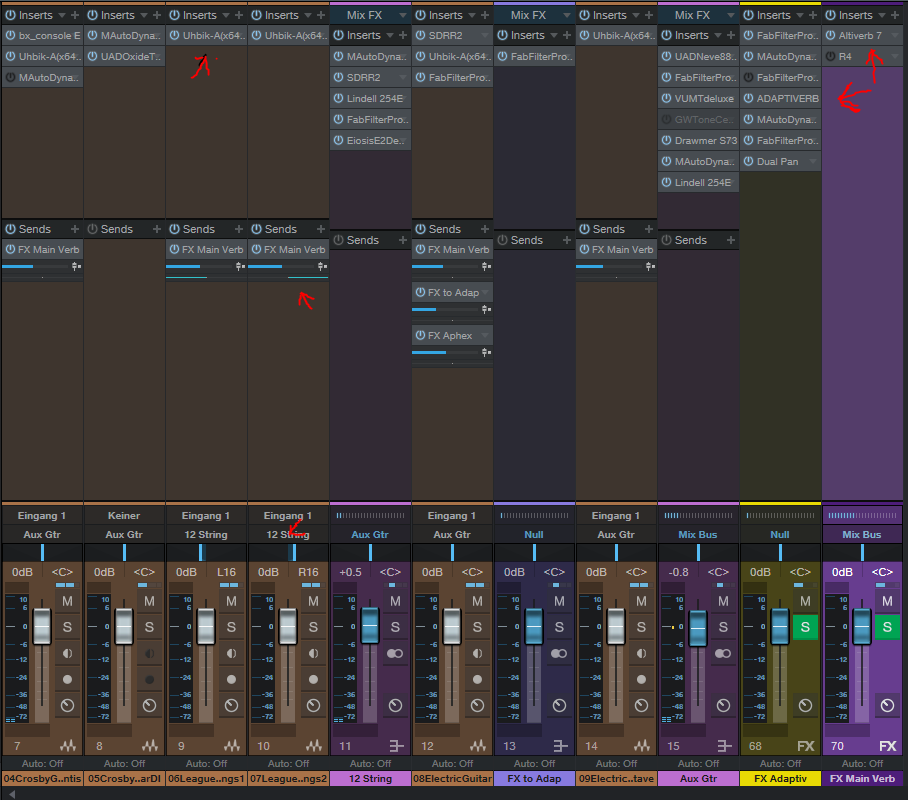Open send options for channel 7's FX Main Verb send
908x800 pixels.
[x=76, y=266]
